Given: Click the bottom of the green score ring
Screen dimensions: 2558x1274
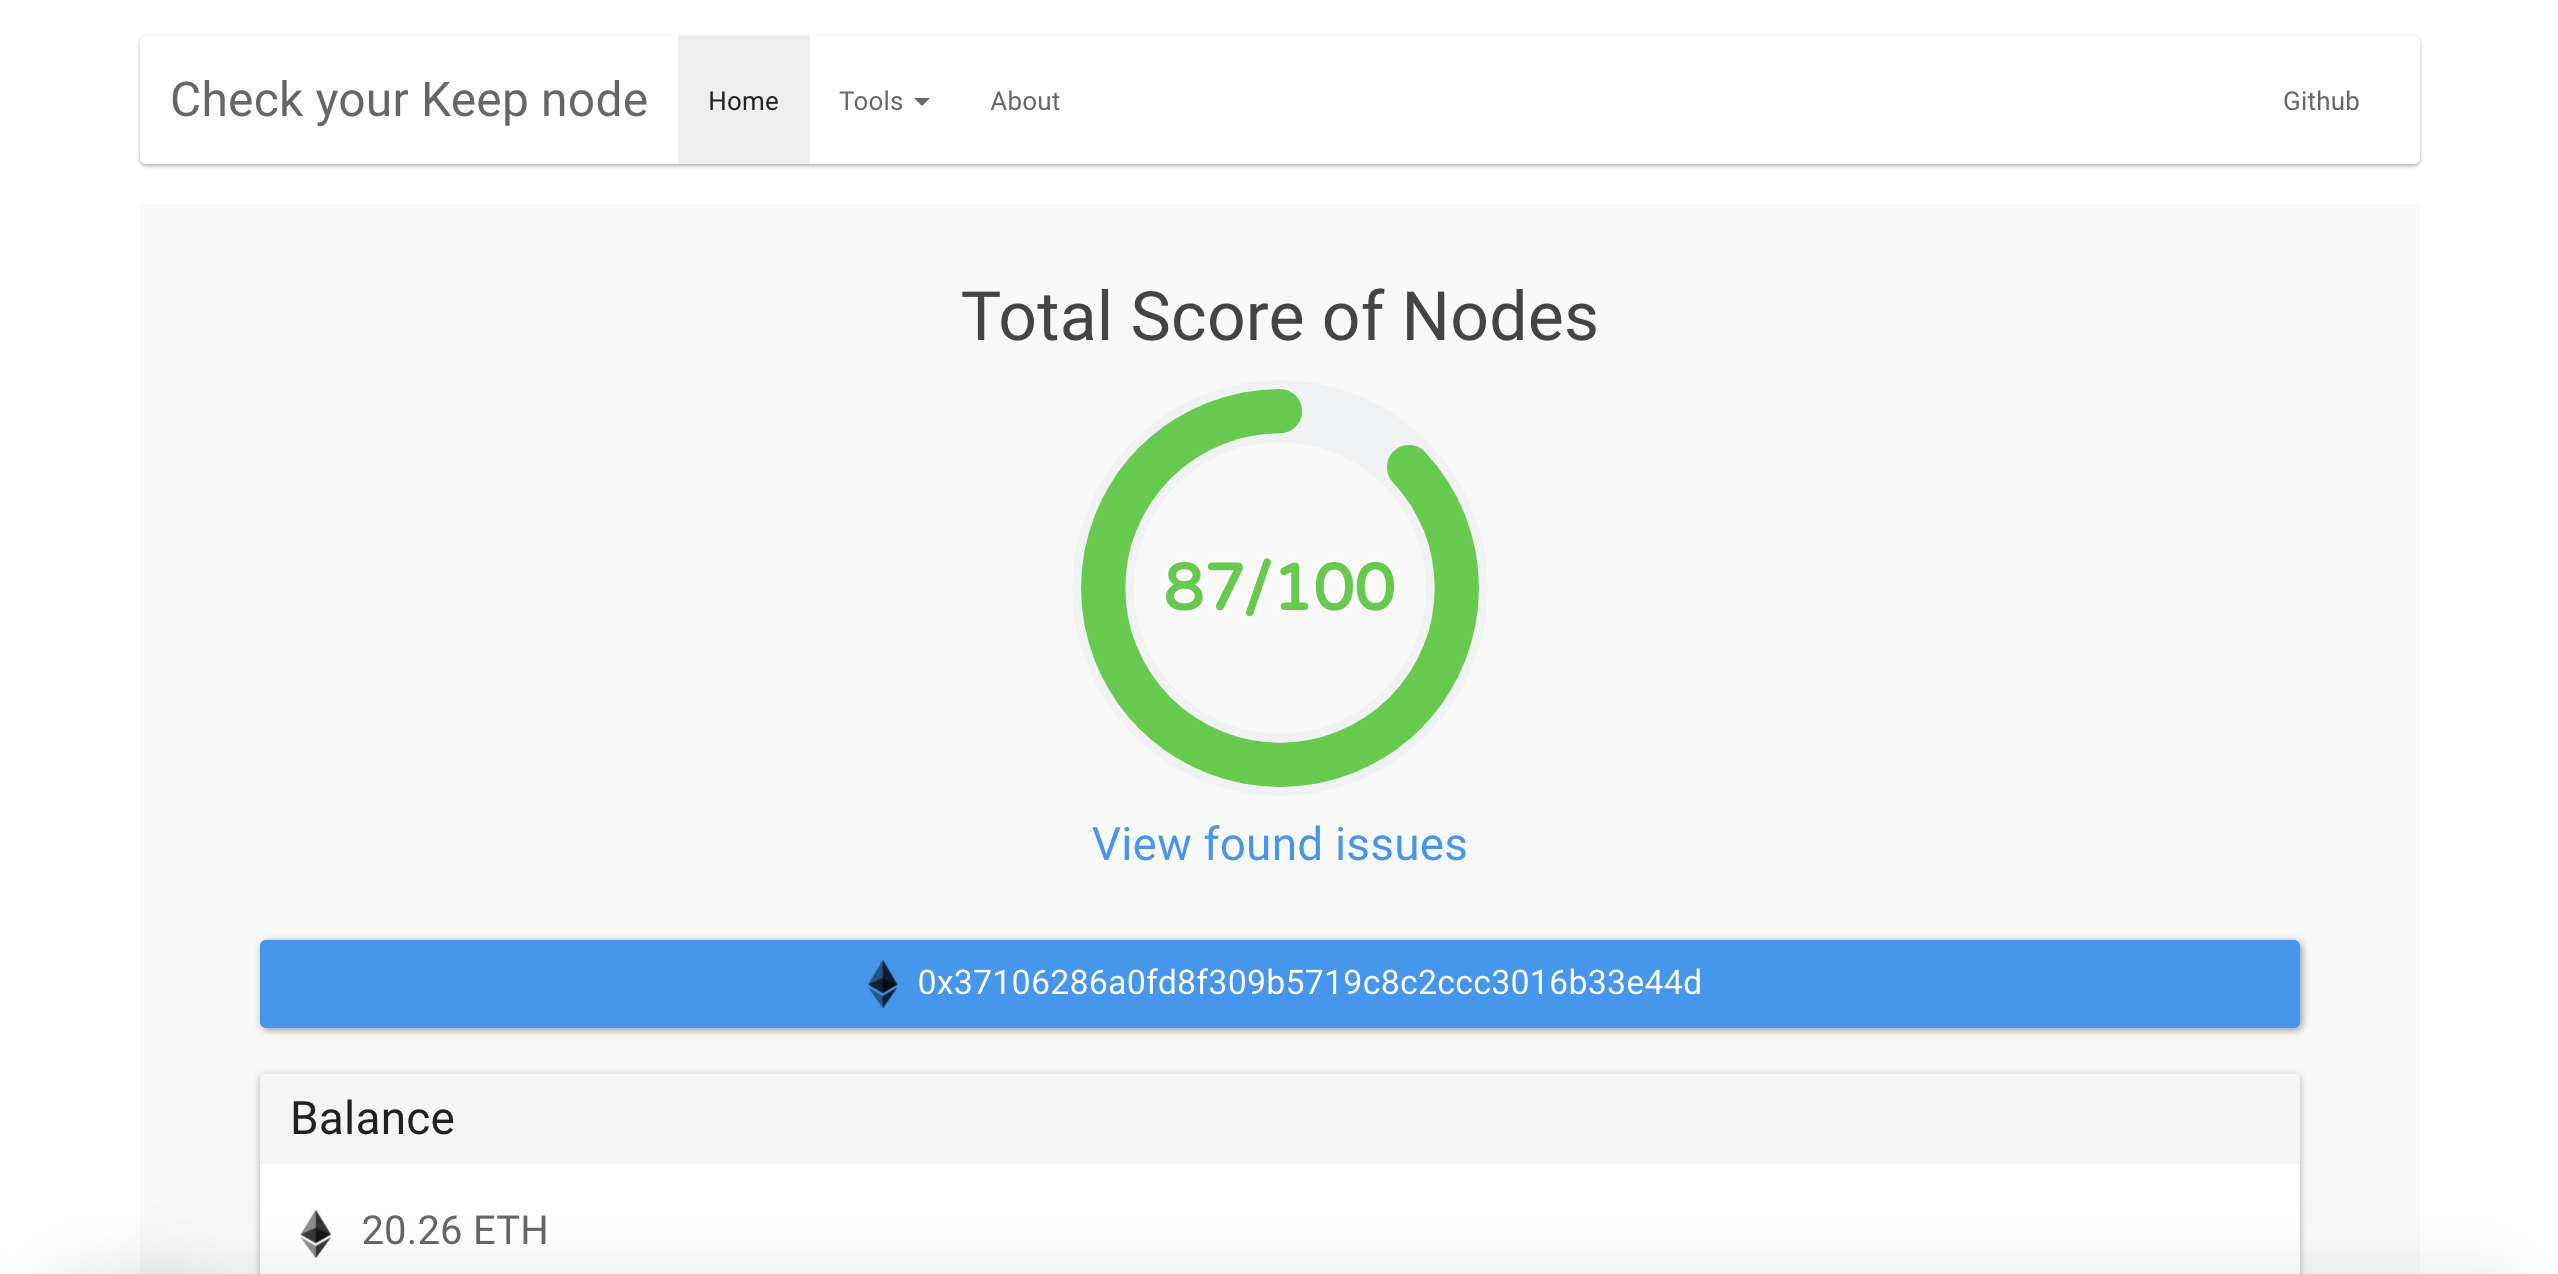Looking at the screenshot, I should click(1279, 763).
